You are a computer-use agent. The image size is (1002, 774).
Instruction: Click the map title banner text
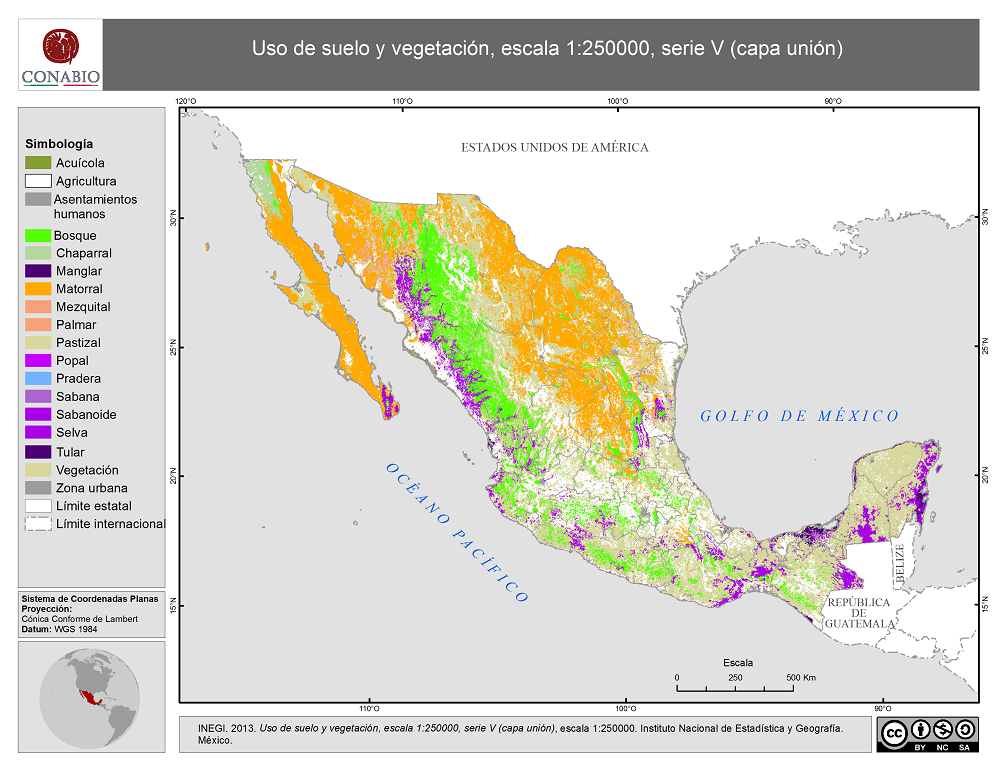(x=546, y=49)
